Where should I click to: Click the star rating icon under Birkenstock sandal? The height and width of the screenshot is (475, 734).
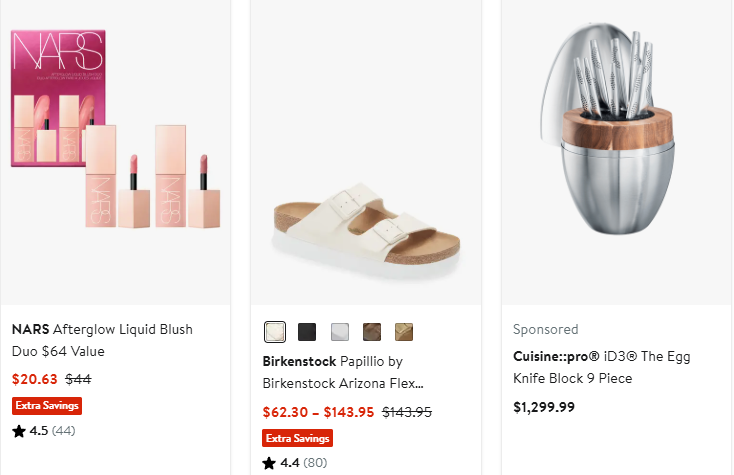click(268, 463)
